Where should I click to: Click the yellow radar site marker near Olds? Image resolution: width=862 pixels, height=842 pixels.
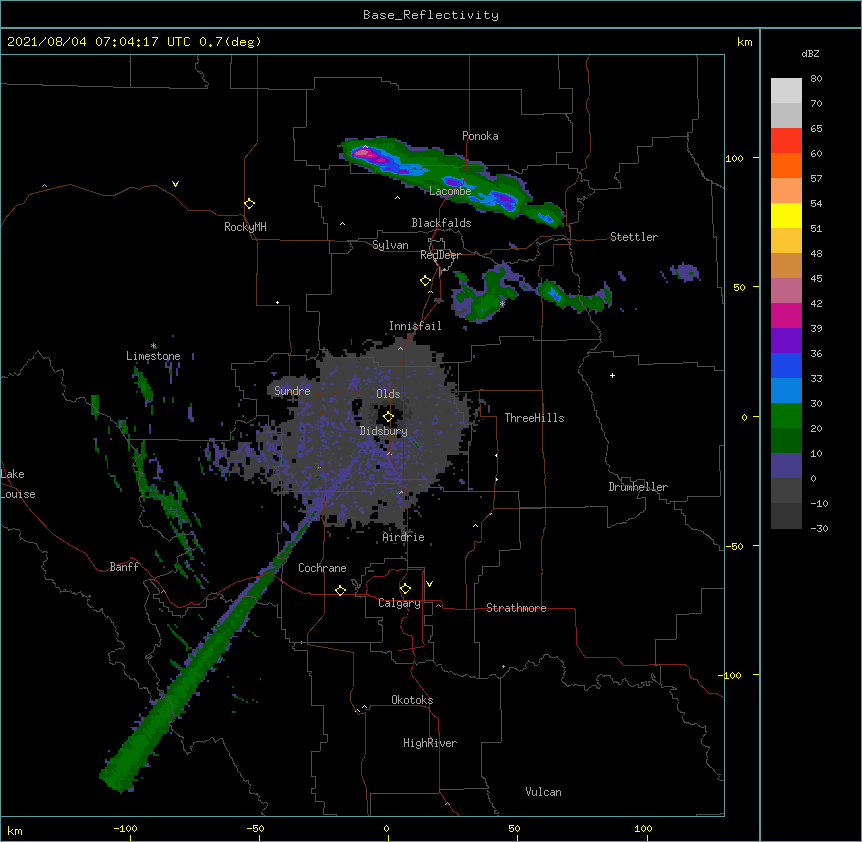[388, 417]
